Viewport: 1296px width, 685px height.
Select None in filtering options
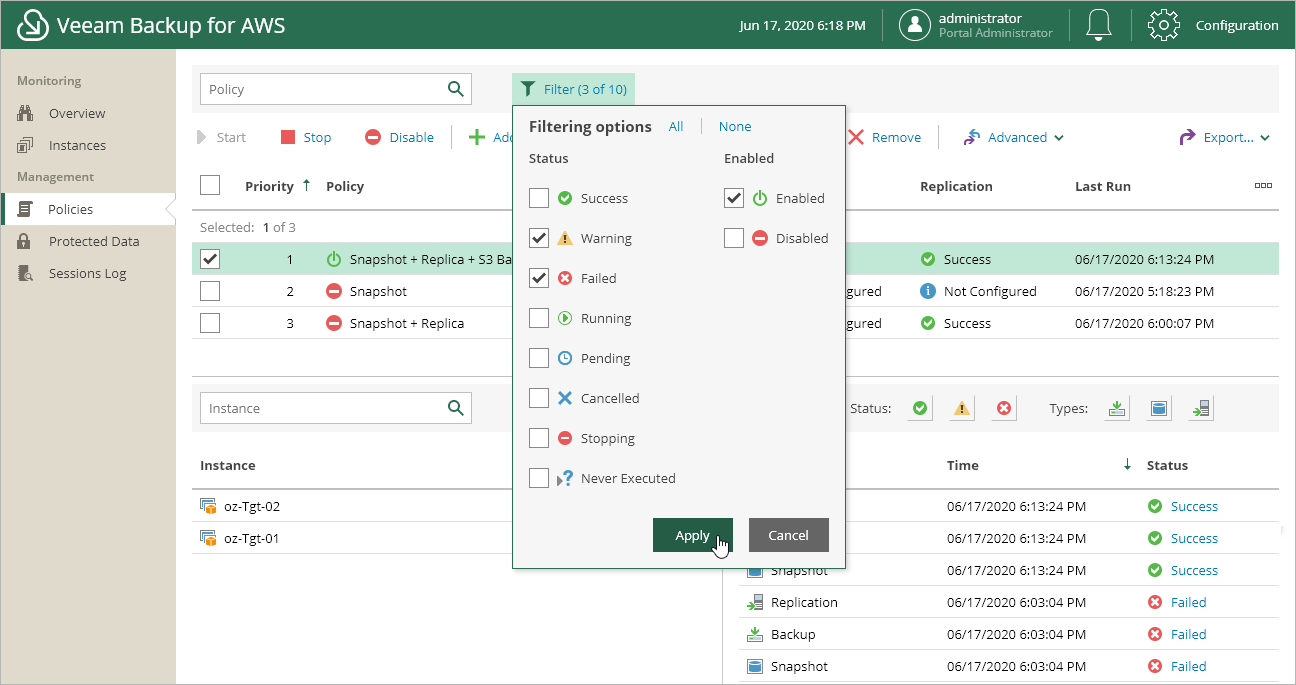point(735,126)
